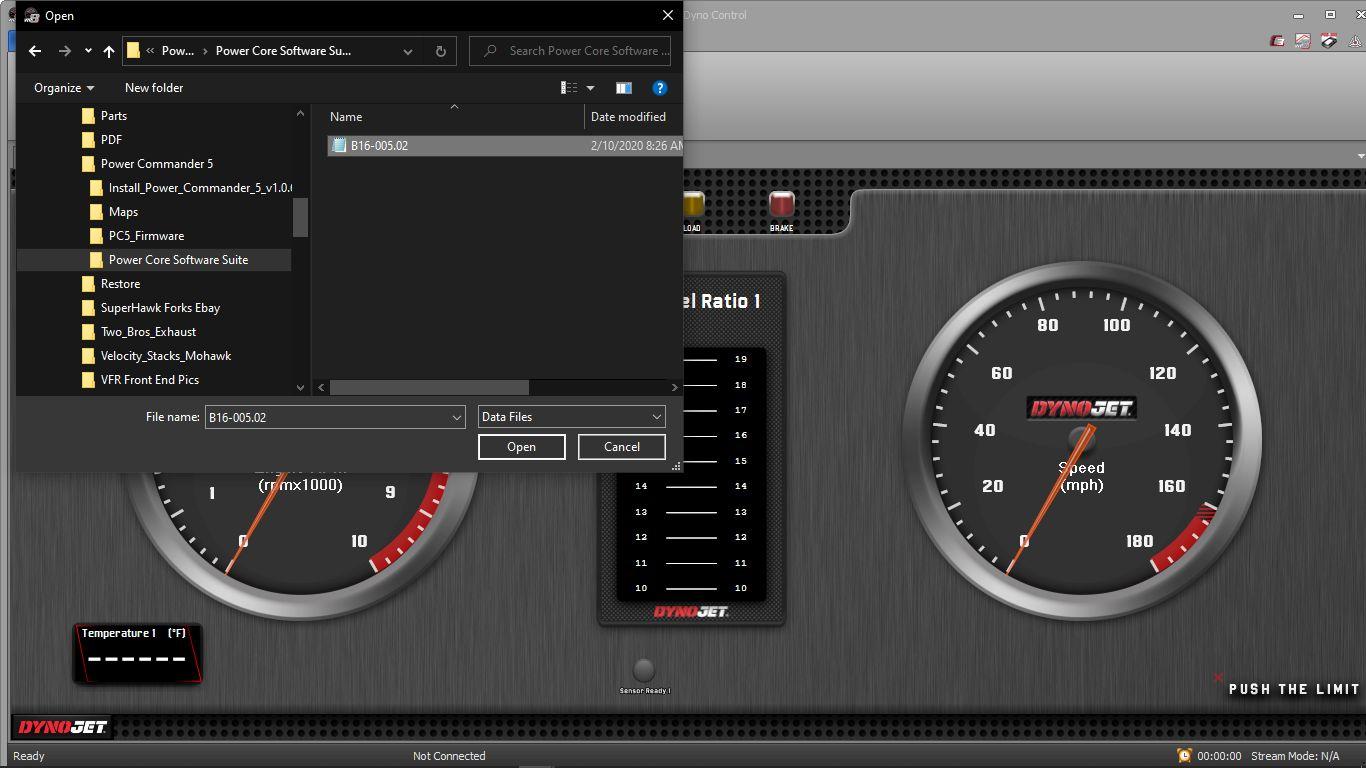Click the tree scroll up arrow
The width and height of the screenshot is (1366, 768).
coord(300,114)
